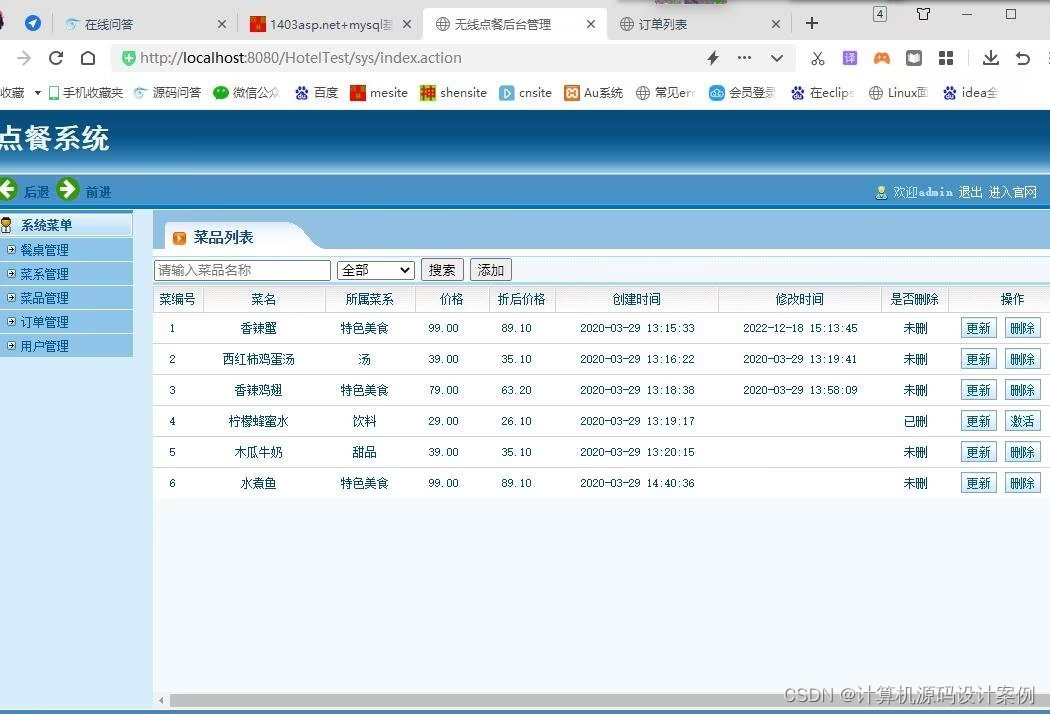Click 更新 for 木瓜牛奶 row
1050x714 pixels.
[x=978, y=452]
